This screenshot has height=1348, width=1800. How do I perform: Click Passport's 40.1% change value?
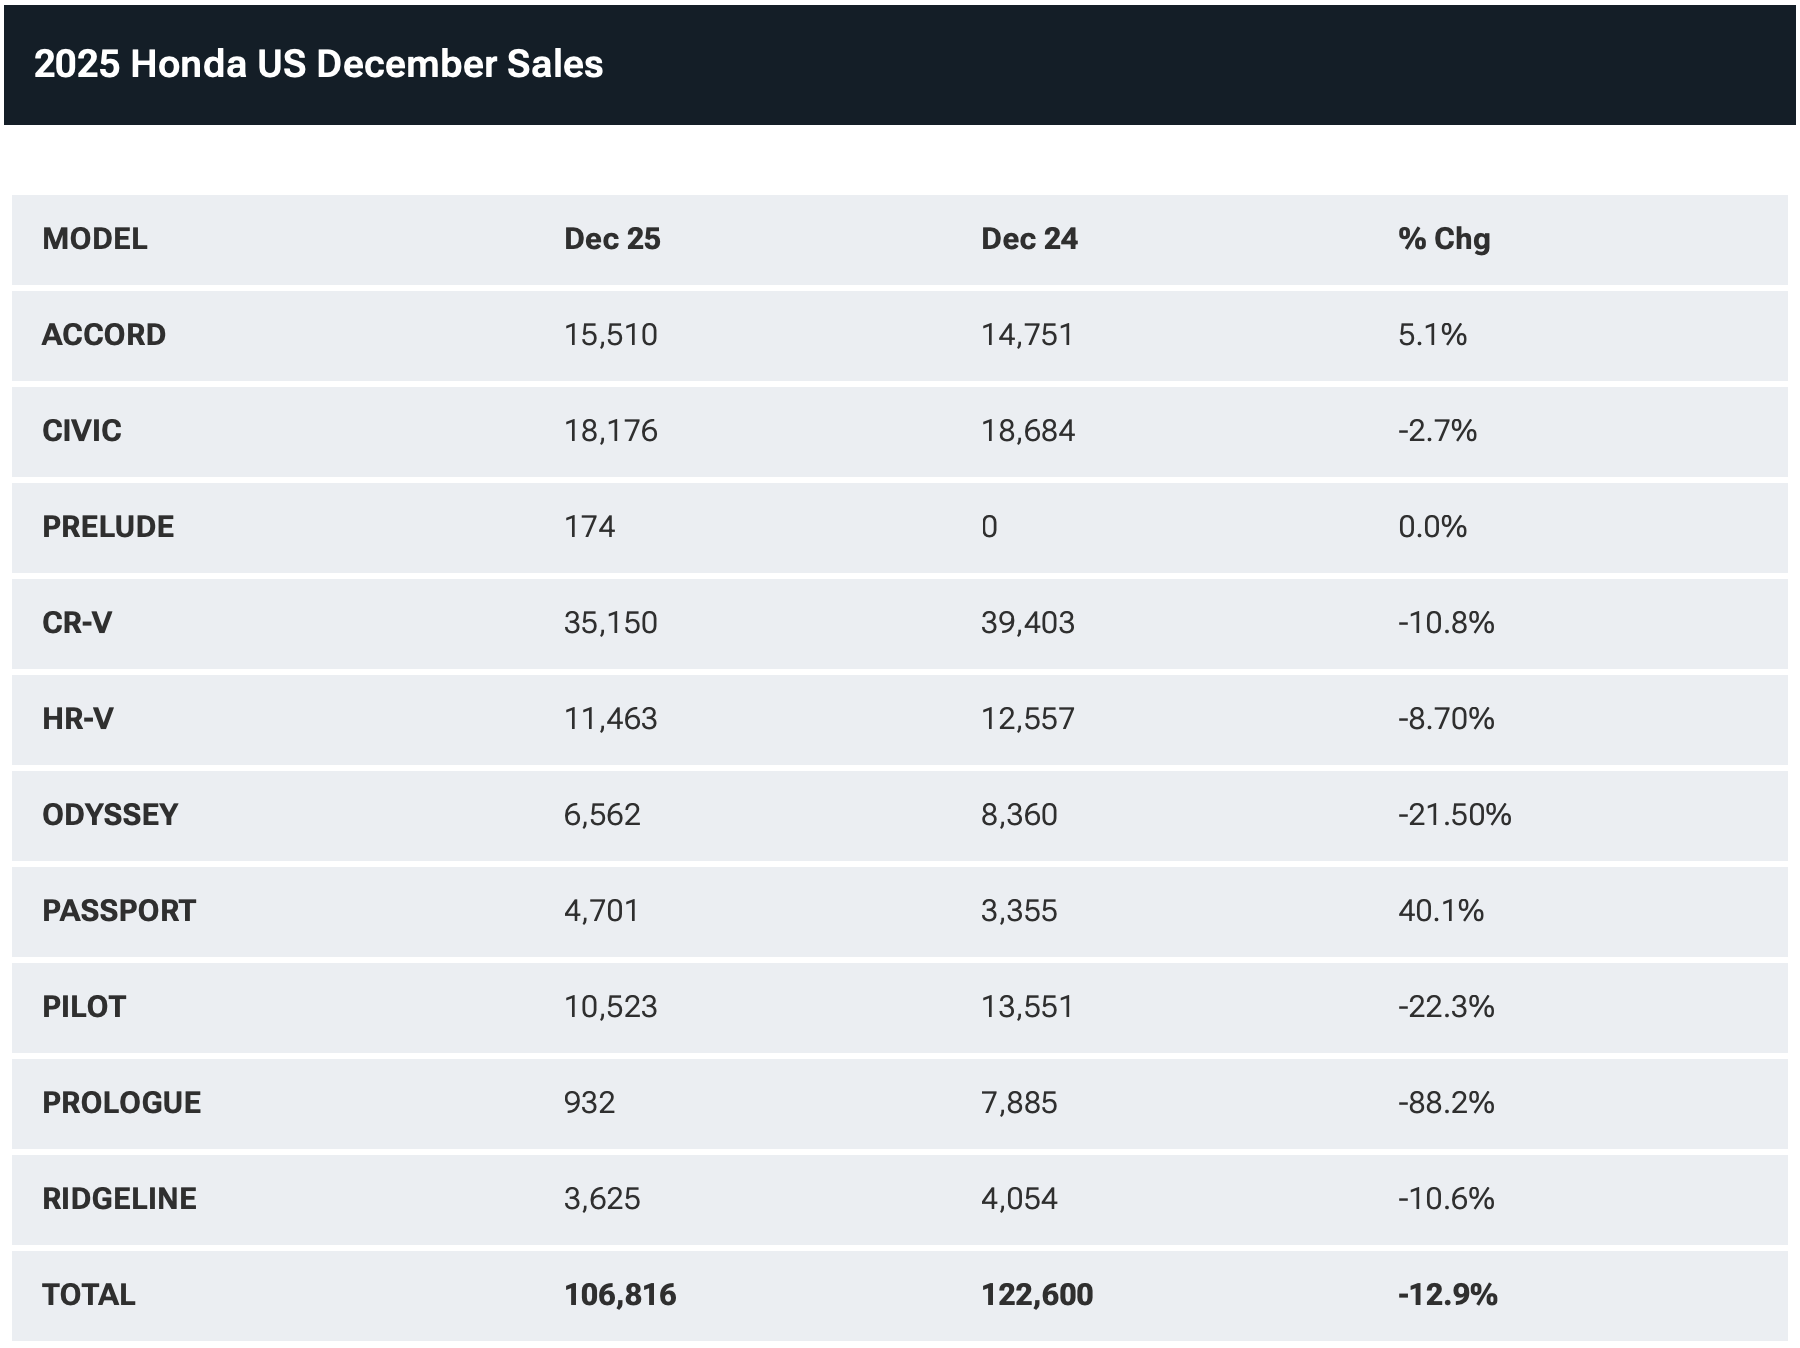[x=1441, y=911]
